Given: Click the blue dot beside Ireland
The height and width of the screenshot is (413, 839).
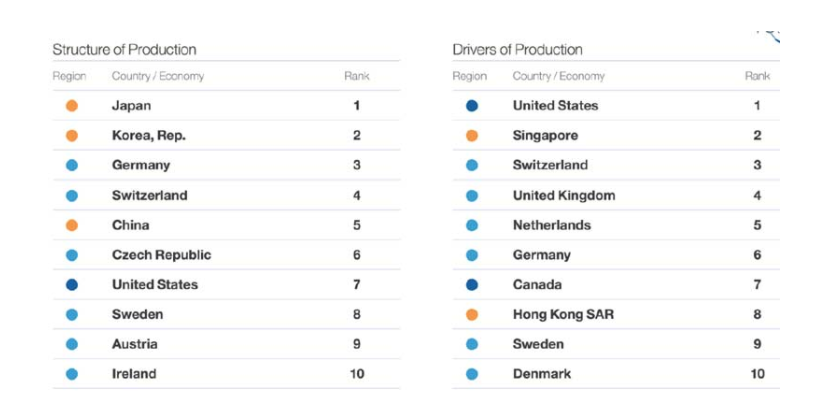Looking at the screenshot, I should [x=72, y=374].
